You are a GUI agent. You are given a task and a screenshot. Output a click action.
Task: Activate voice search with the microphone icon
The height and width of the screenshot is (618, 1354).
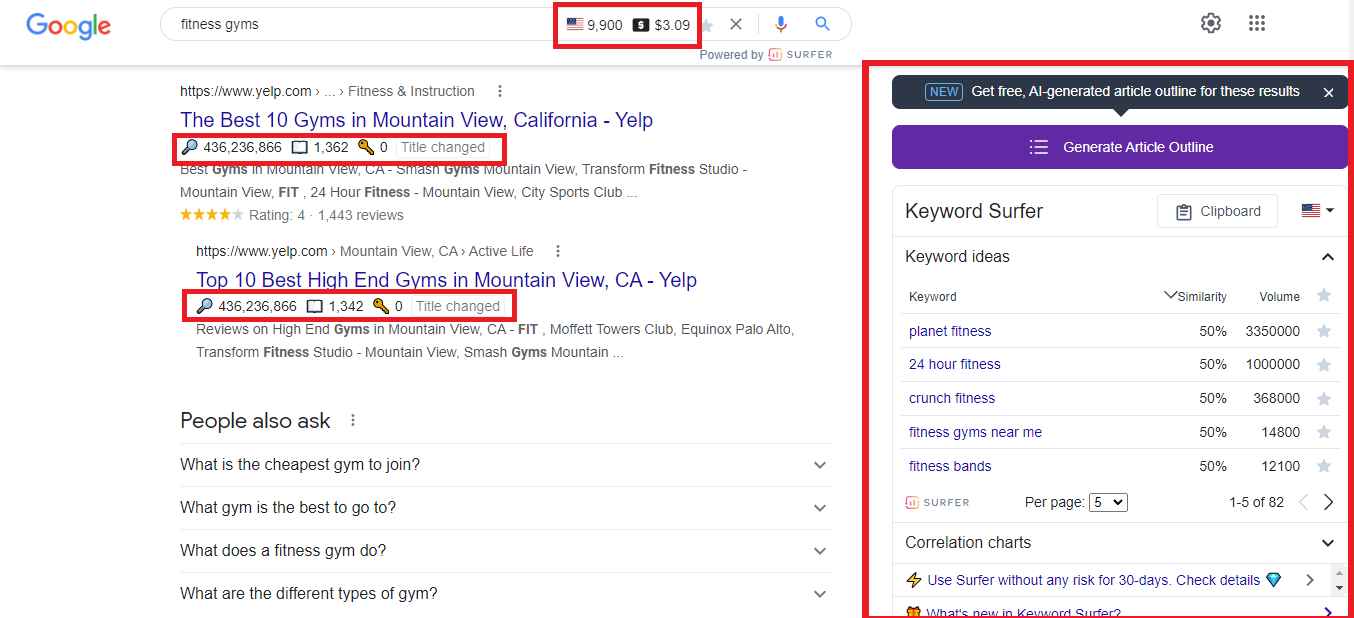coord(781,23)
